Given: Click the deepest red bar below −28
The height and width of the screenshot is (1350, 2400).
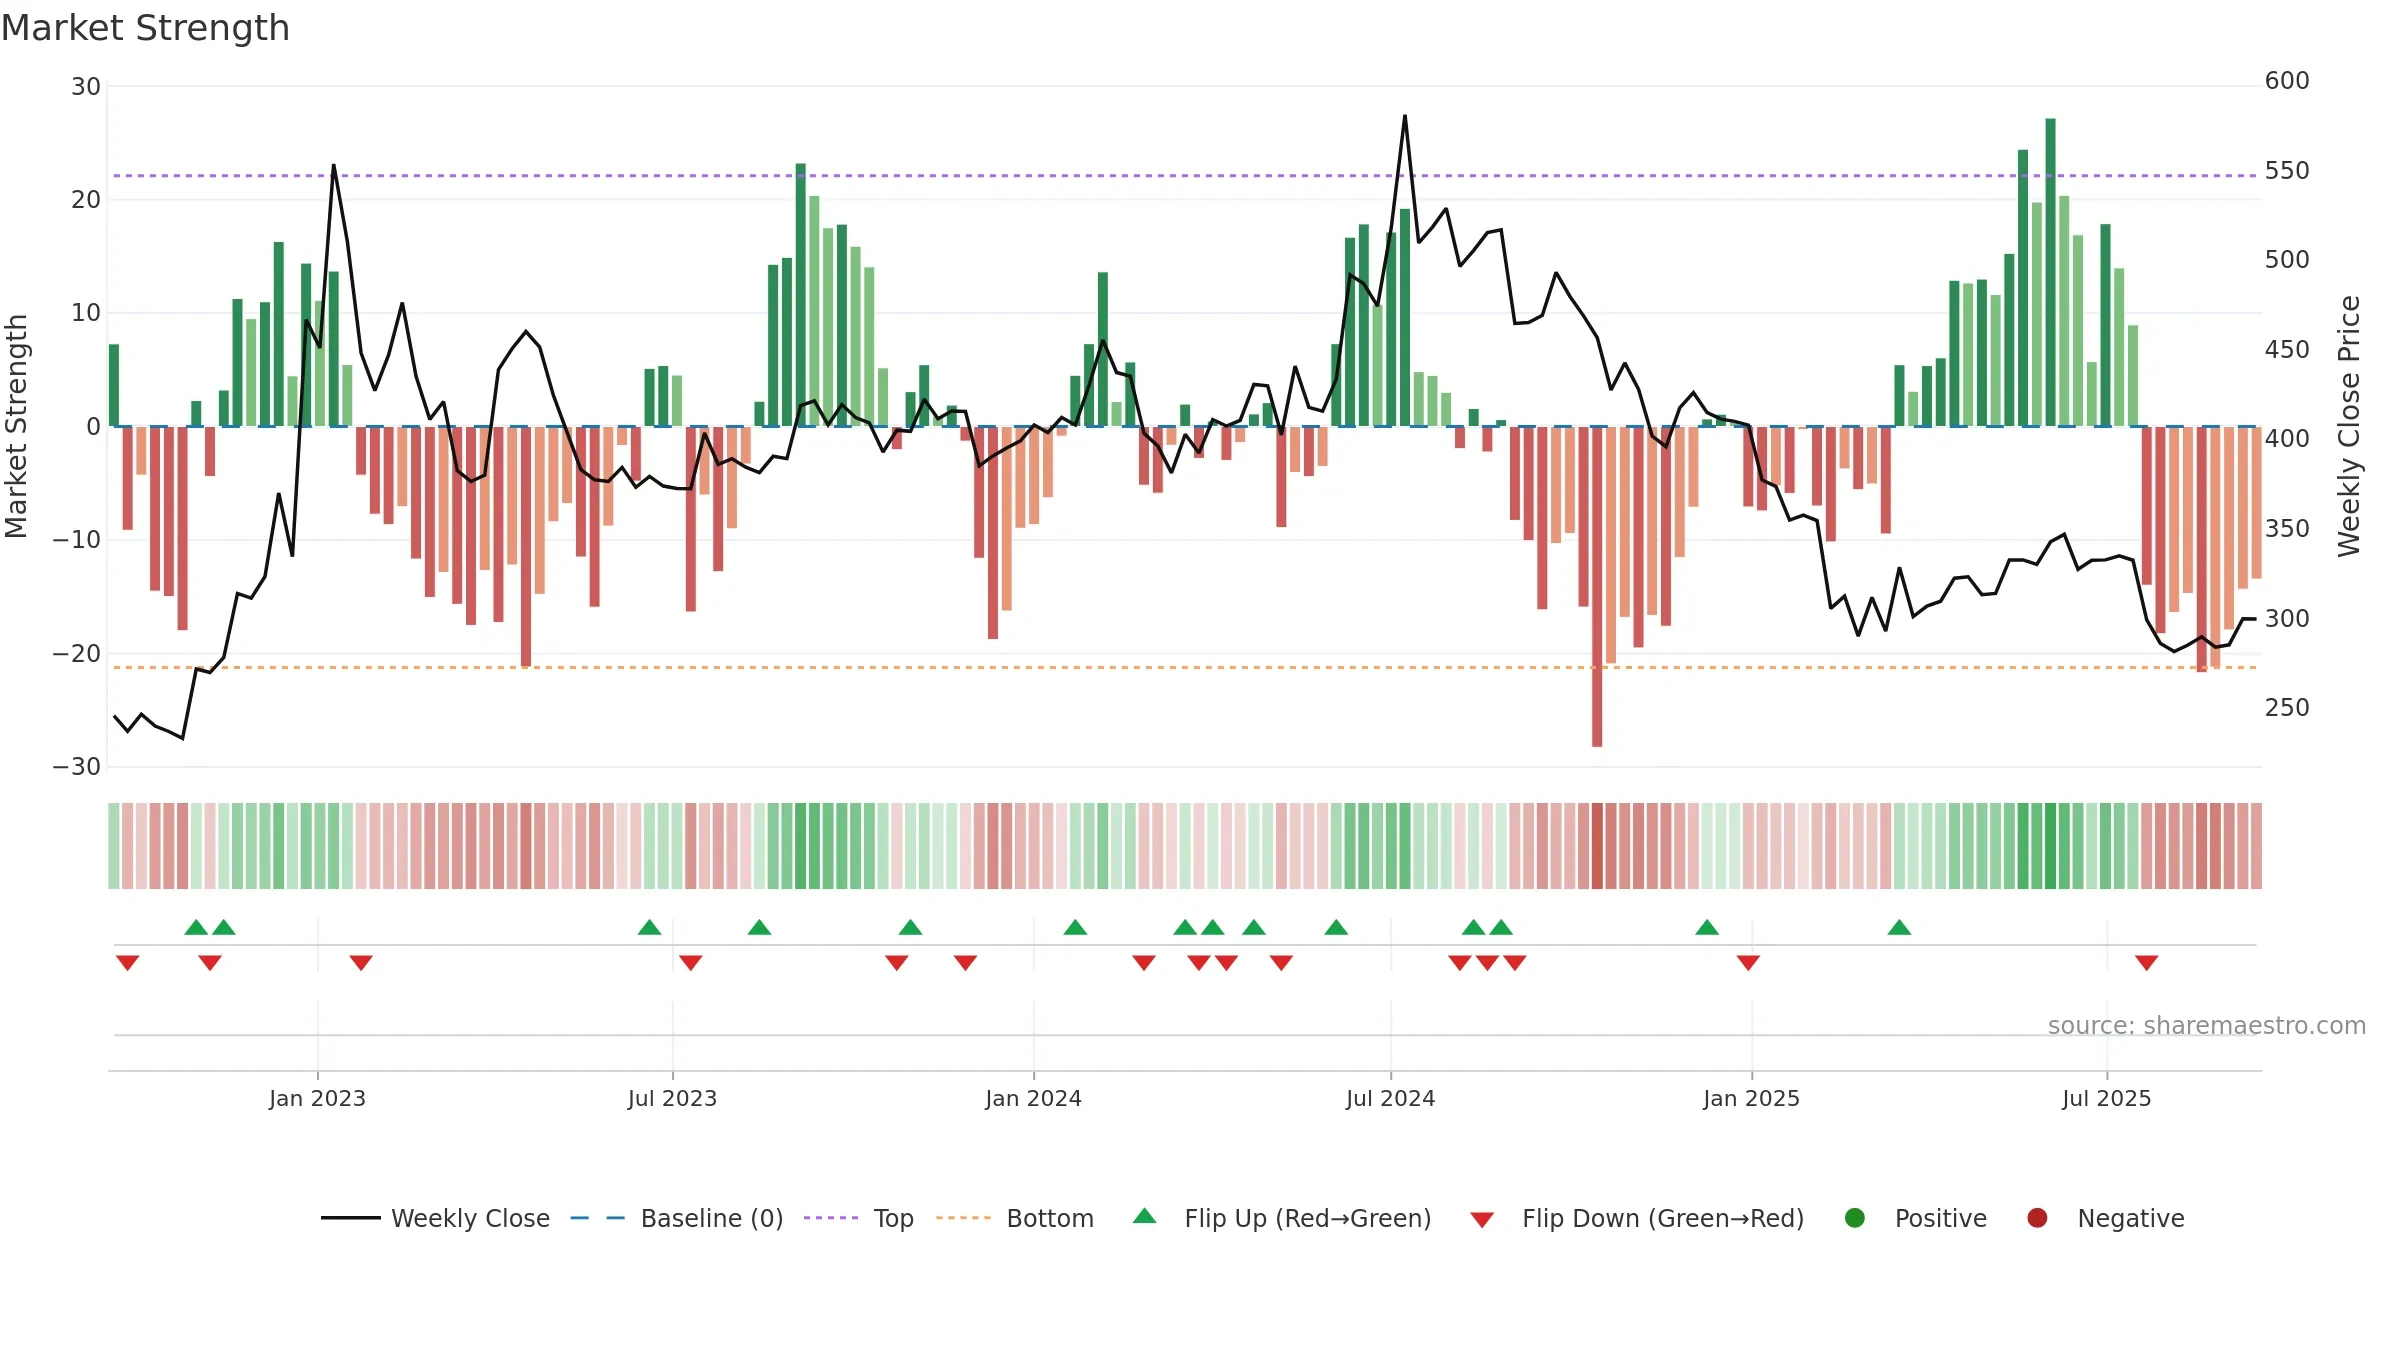Looking at the screenshot, I should point(1597,586).
